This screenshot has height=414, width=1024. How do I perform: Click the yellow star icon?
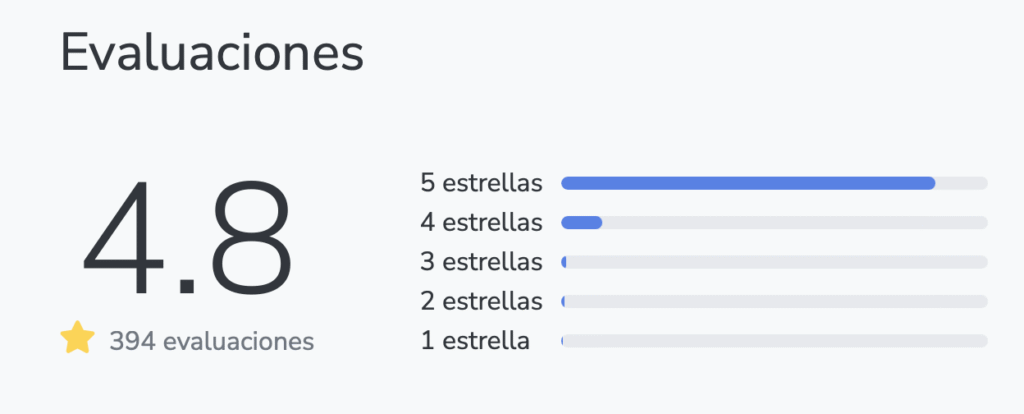(77, 339)
